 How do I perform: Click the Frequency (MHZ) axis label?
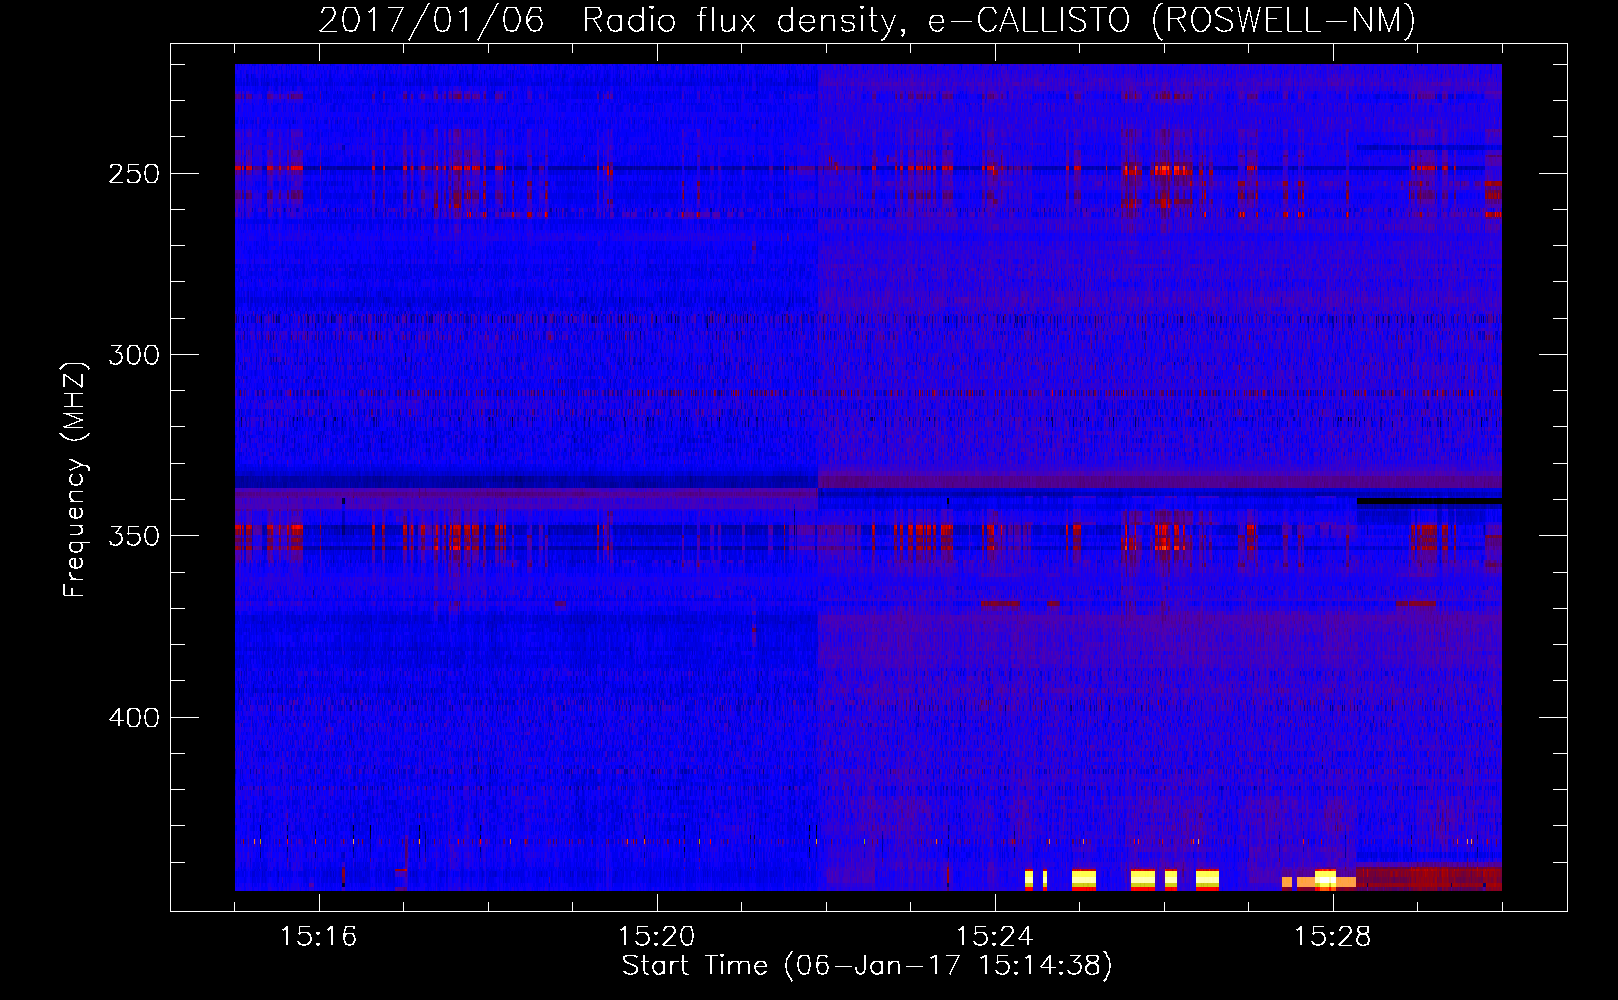tap(75, 479)
